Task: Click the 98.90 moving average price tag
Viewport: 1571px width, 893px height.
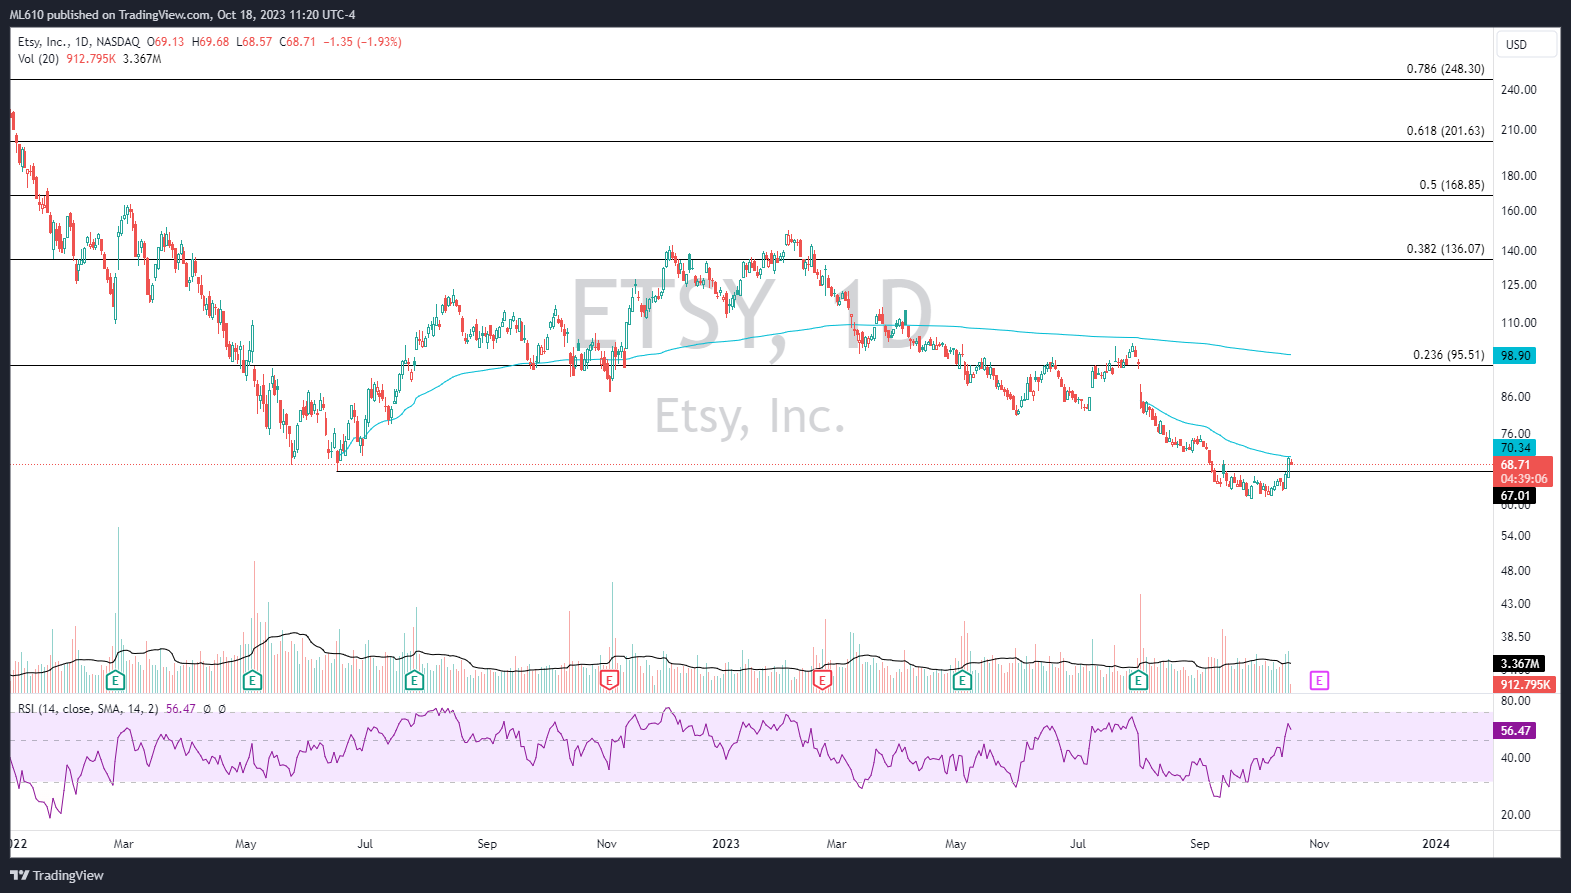Action: tap(1515, 356)
